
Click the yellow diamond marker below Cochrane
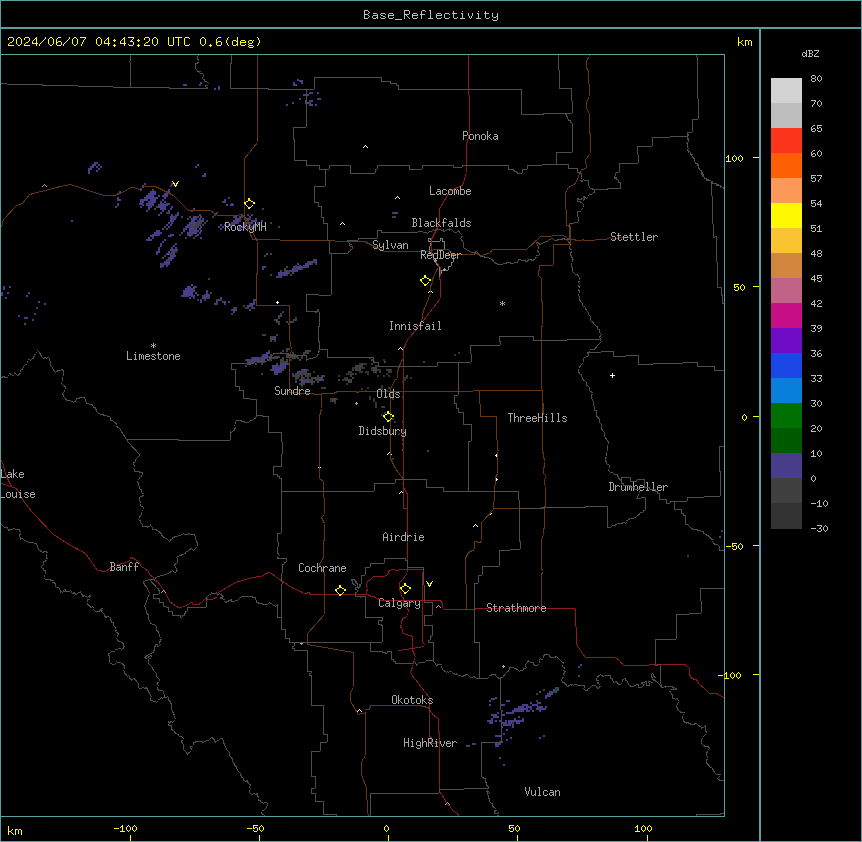[340, 590]
